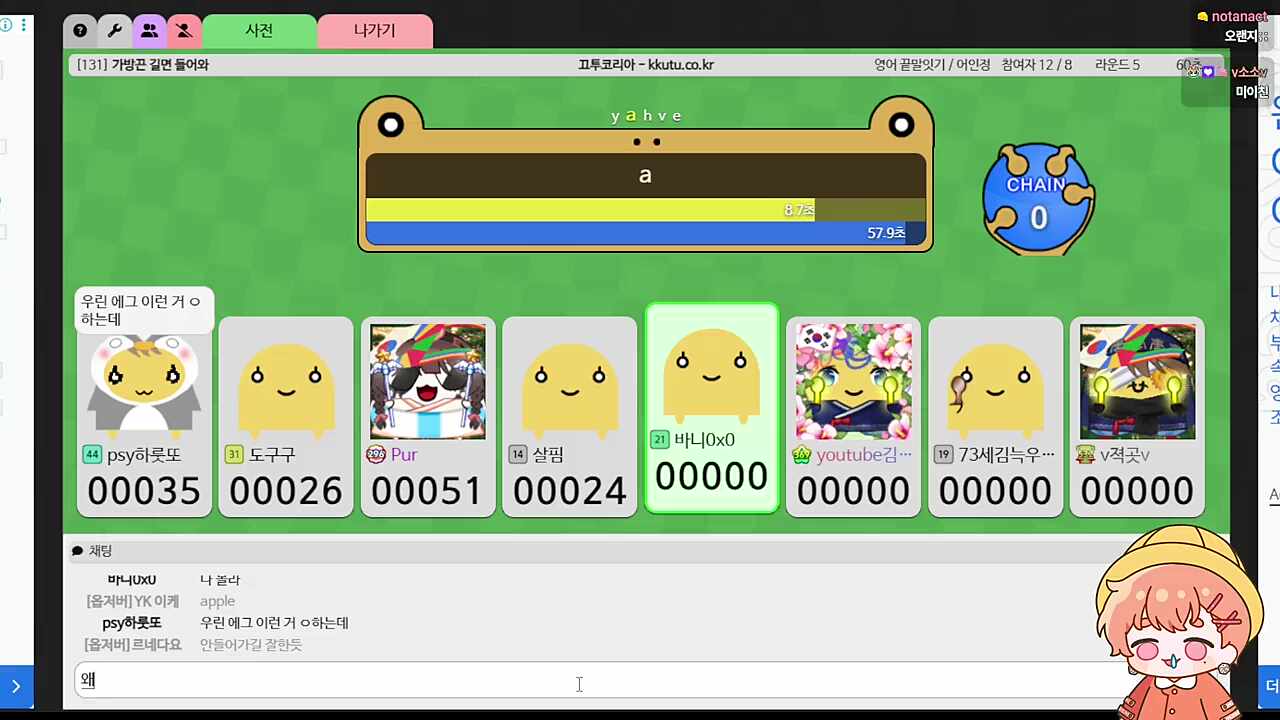
Task: Click level 296 badge of Pur
Action: click(376, 455)
